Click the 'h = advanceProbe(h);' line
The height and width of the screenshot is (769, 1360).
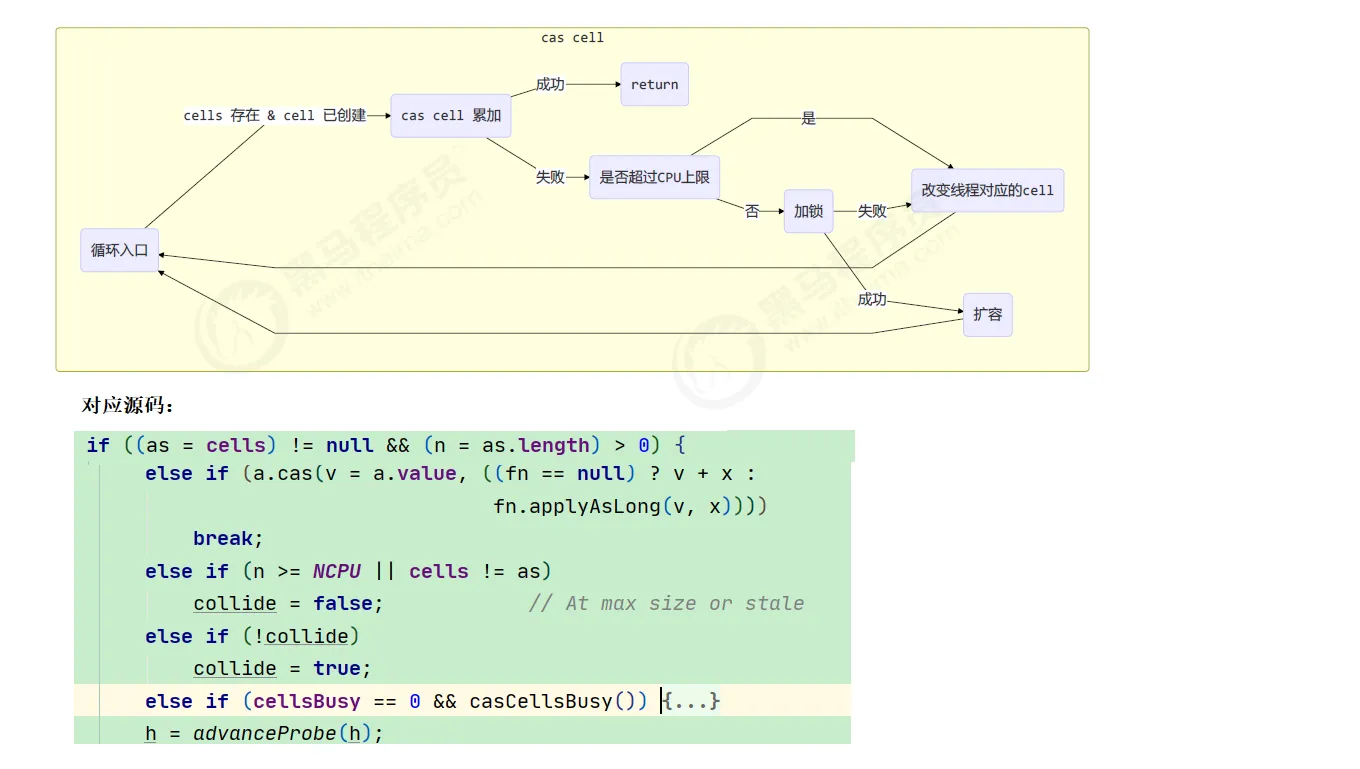265,734
